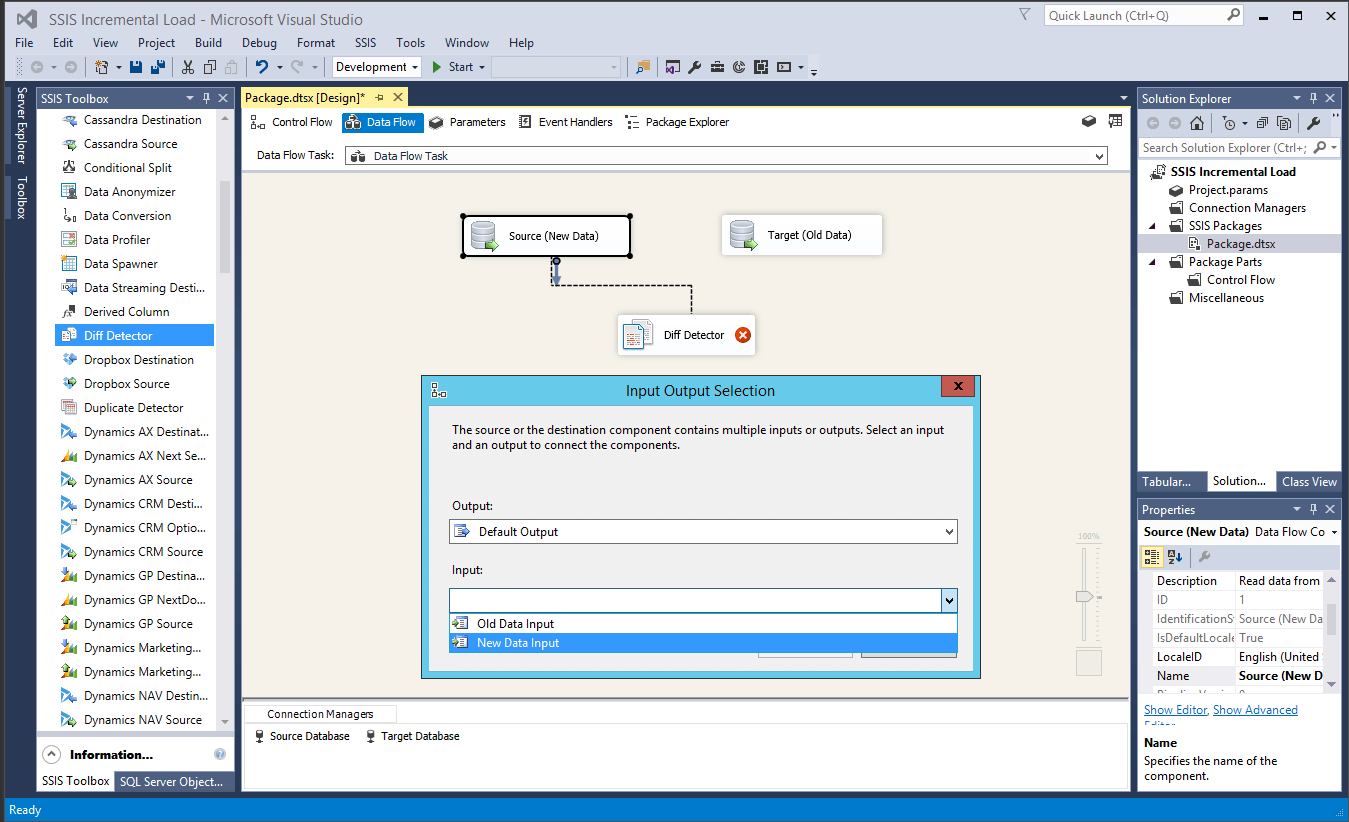Click the Save single-disk icon
The image size is (1349, 822).
pyautogui.click(x=136, y=67)
